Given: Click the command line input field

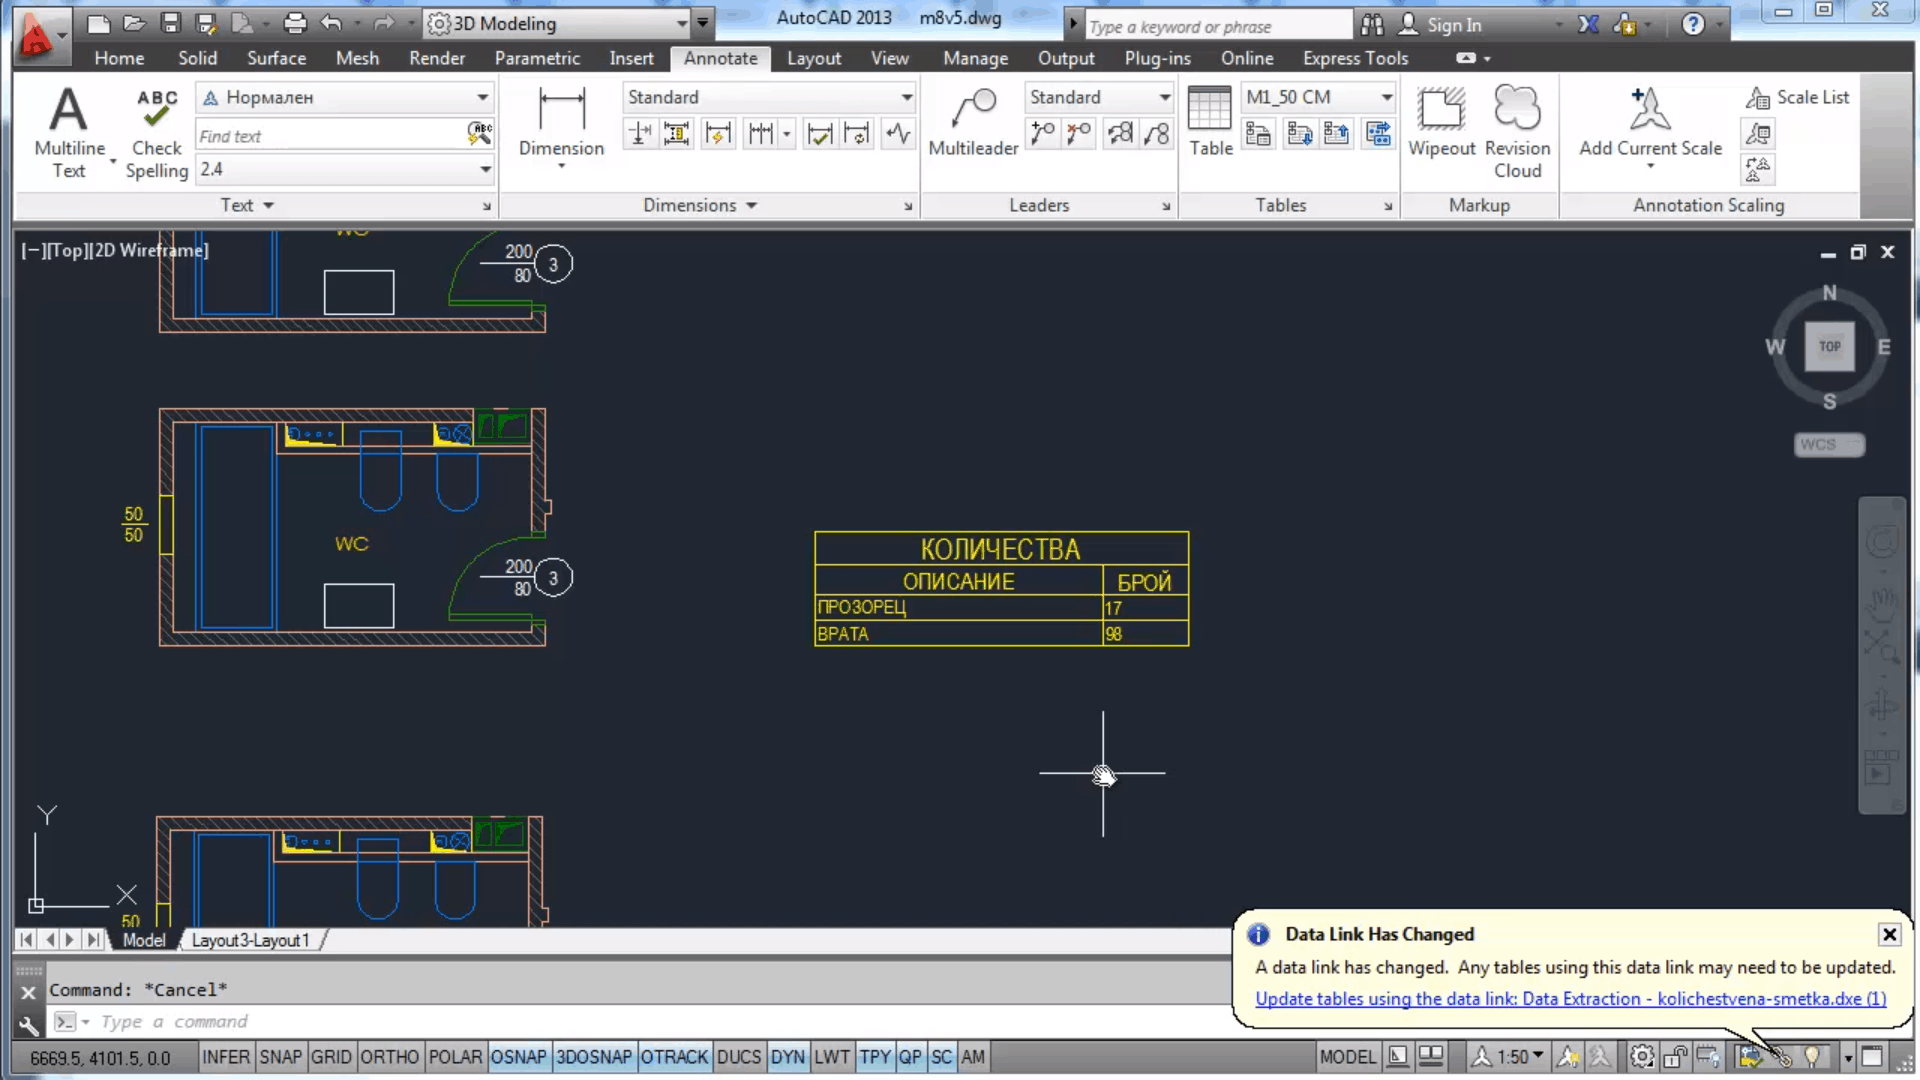Looking at the screenshot, I should (x=640, y=1021).
